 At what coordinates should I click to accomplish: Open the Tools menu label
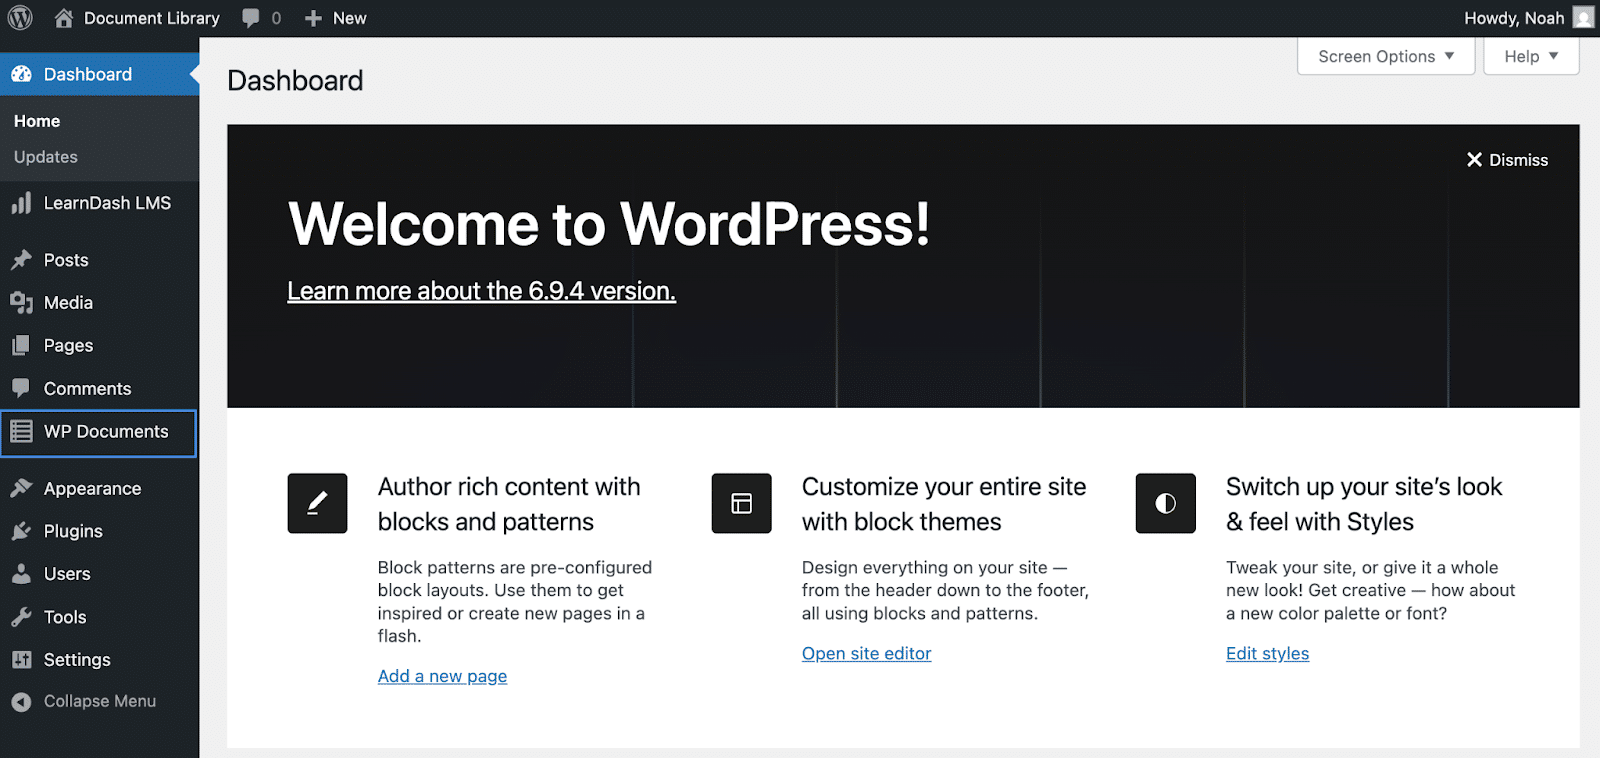coord(65,617)
